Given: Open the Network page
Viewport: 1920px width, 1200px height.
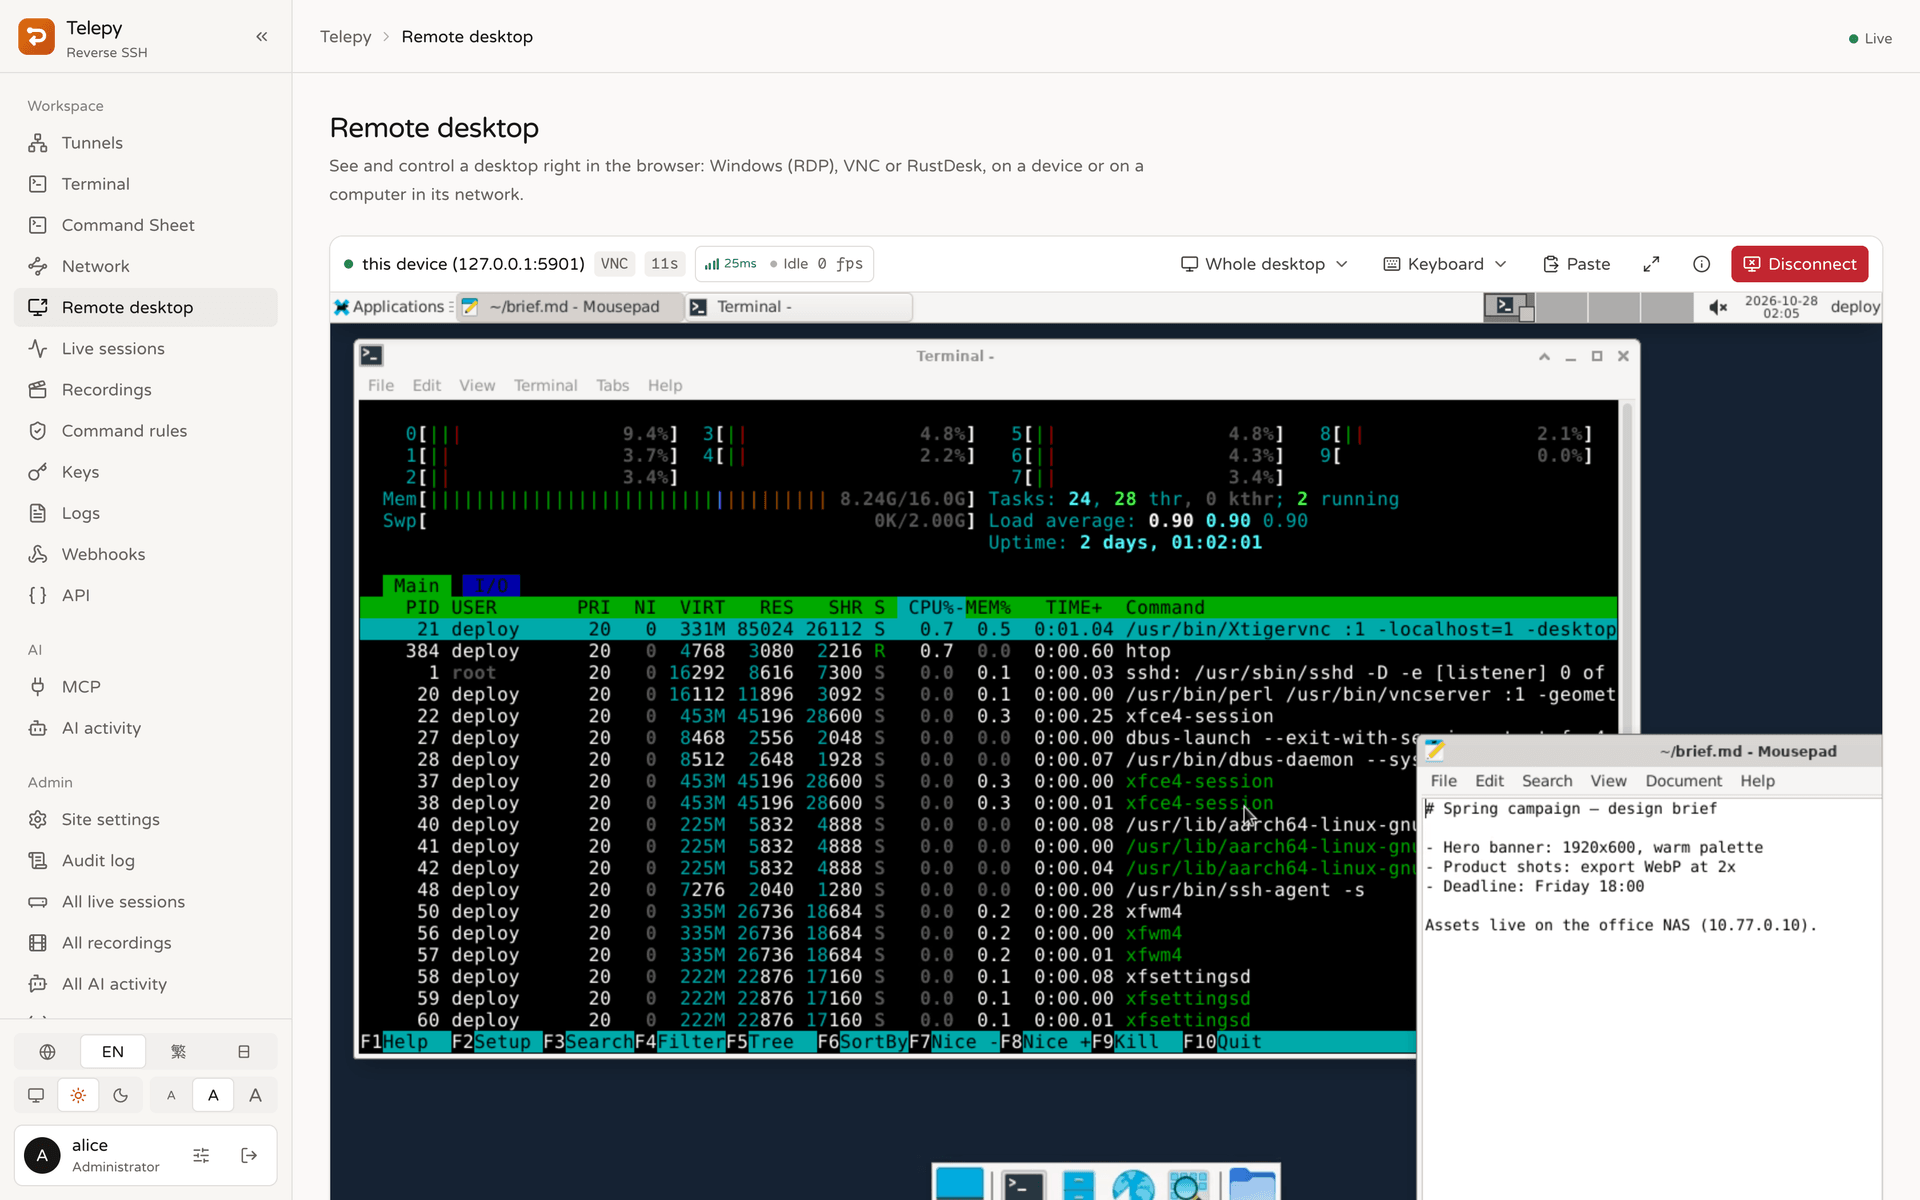Looking at the screenshot, I should pyautogui.click(x=146, y=266).
